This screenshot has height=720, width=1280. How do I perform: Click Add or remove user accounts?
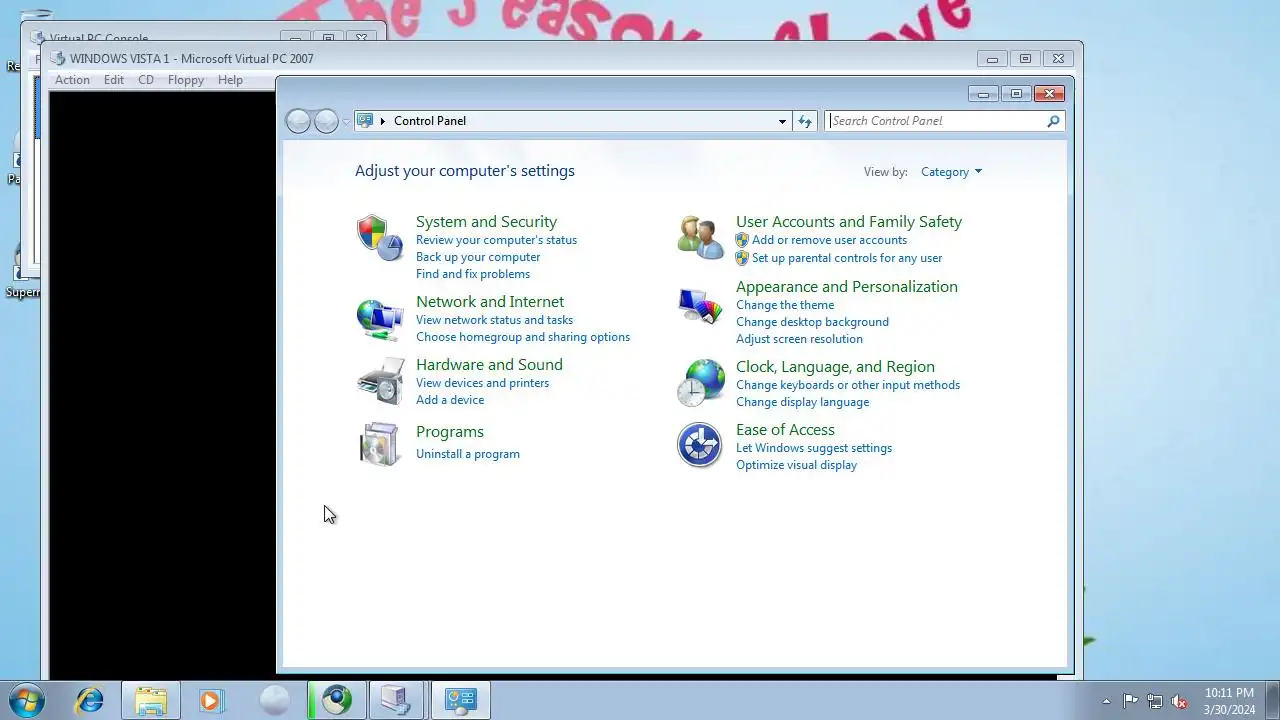tap(829, 240)
